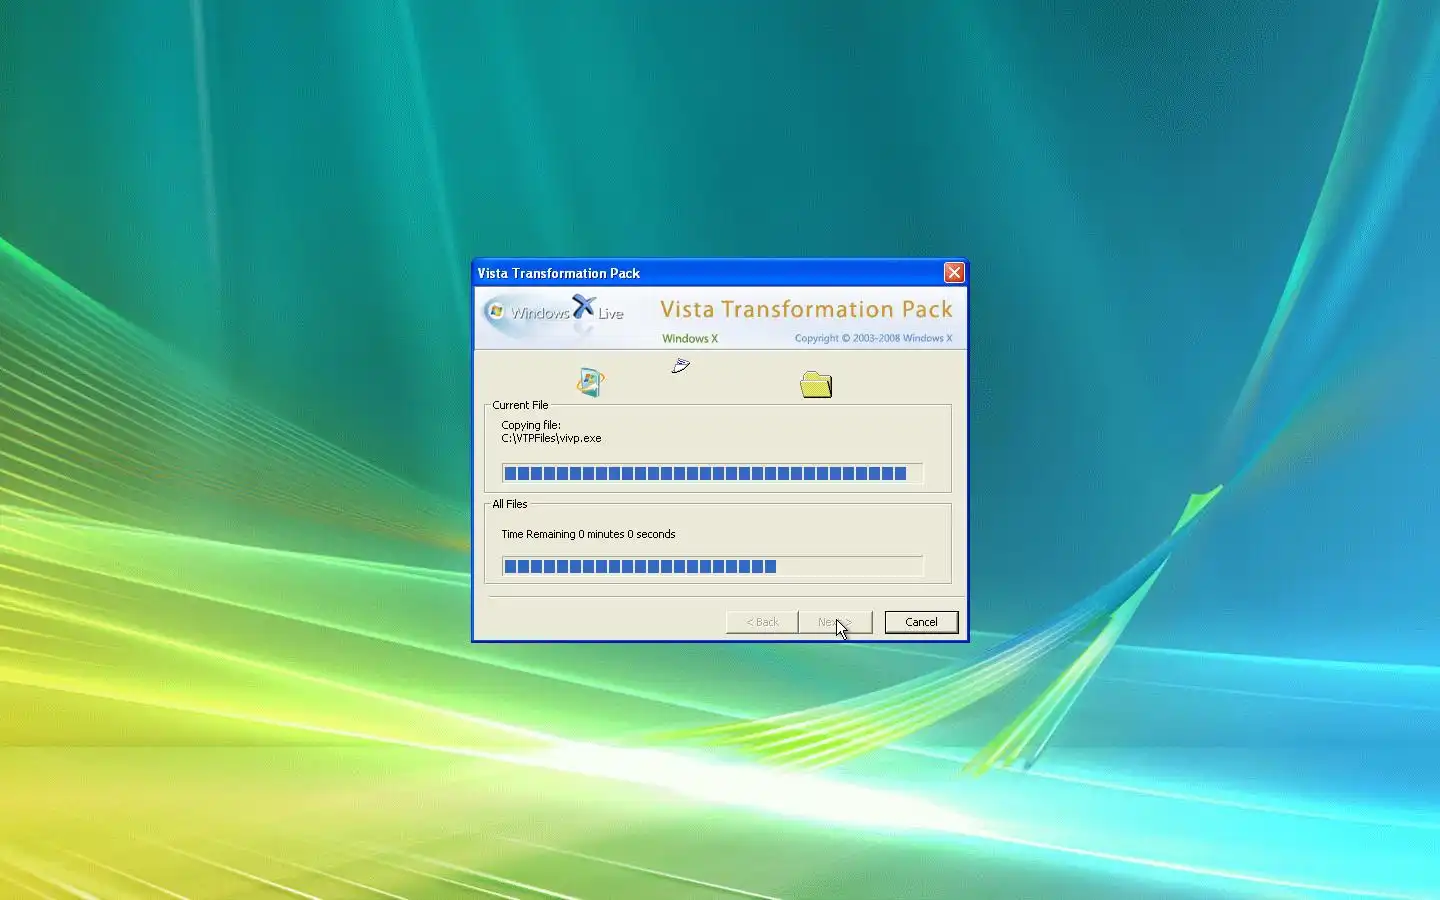Click the 'Copying file:' label
The width and height of the screenshot is (1440, 900).
click(531, 425)
